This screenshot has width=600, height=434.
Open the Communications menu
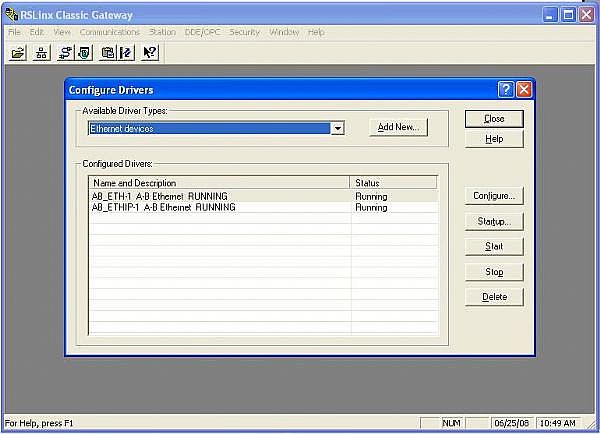[109, 32]
